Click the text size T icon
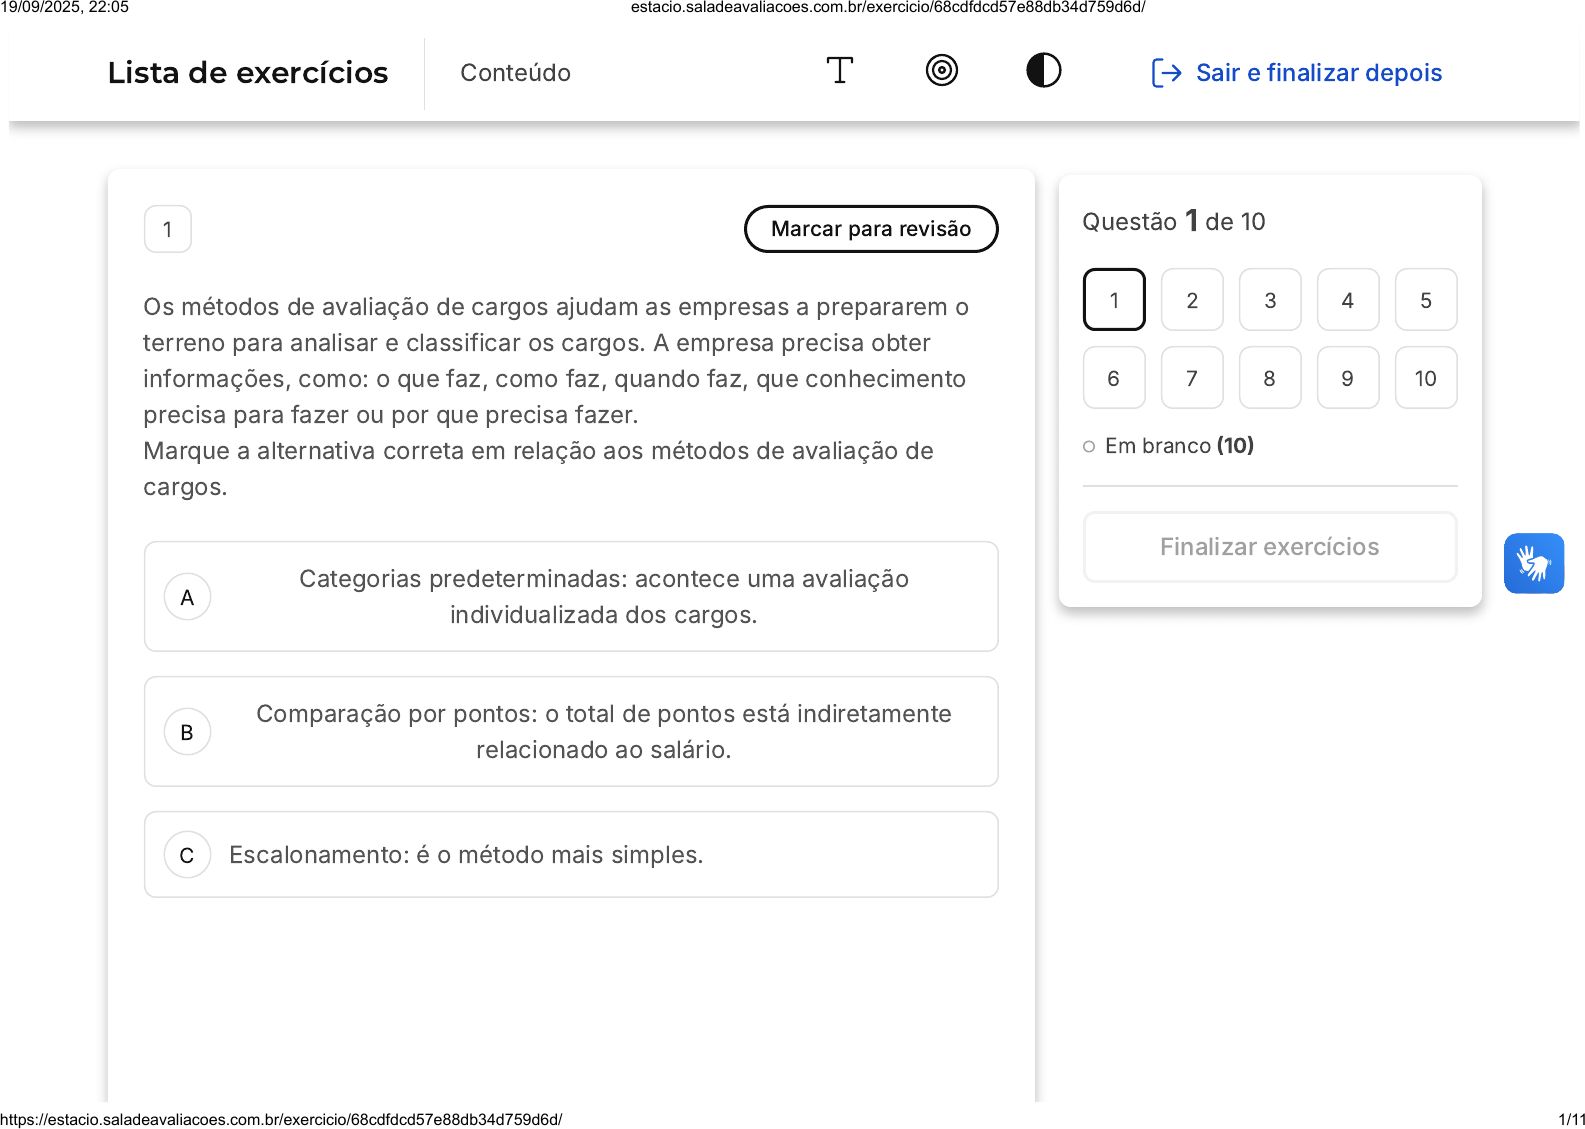 (x=839, y=71)
